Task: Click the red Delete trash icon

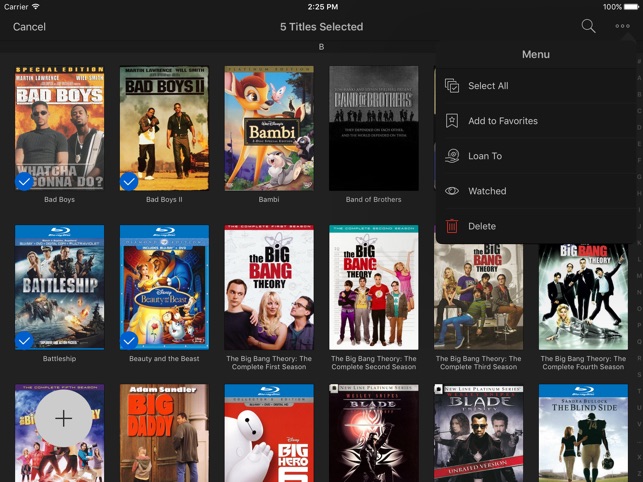Action: pos(452,226)
